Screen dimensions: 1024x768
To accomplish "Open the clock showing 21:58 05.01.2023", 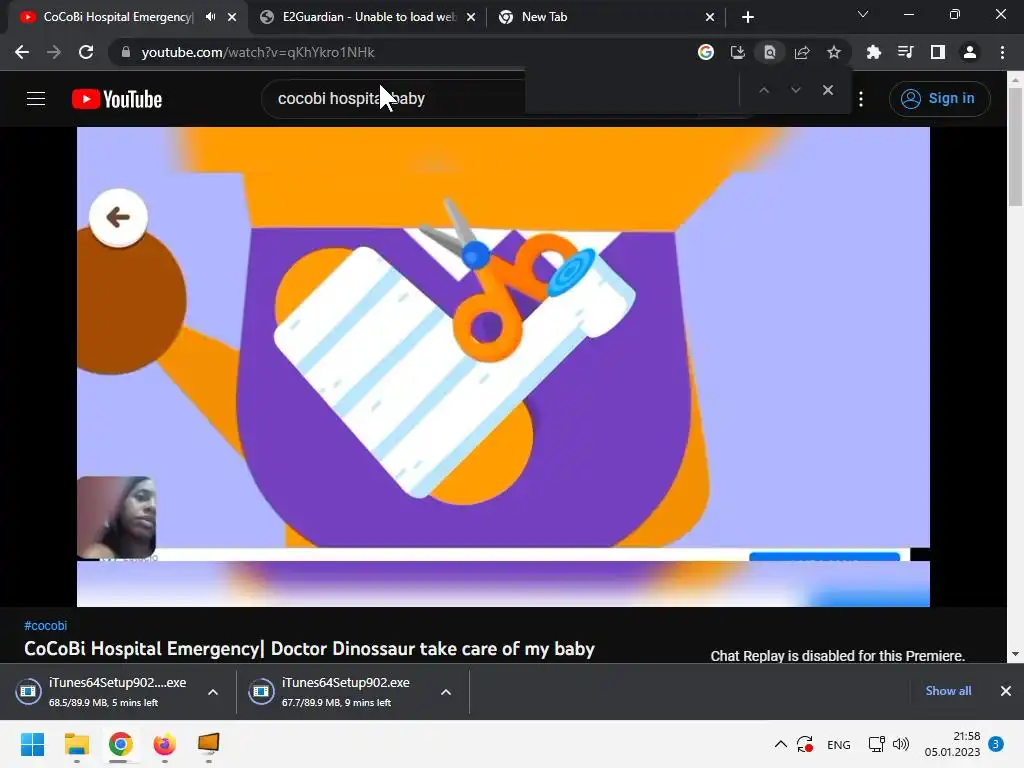I will pos(952,744).
